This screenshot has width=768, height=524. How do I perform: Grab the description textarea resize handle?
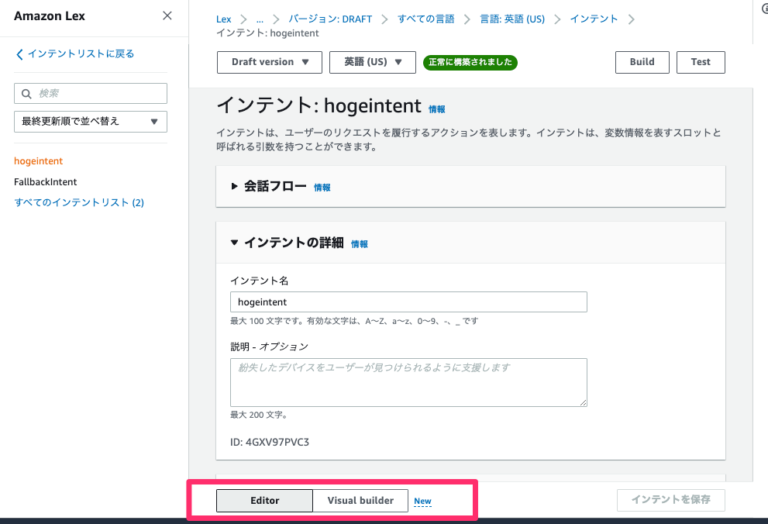pos(583,403)
